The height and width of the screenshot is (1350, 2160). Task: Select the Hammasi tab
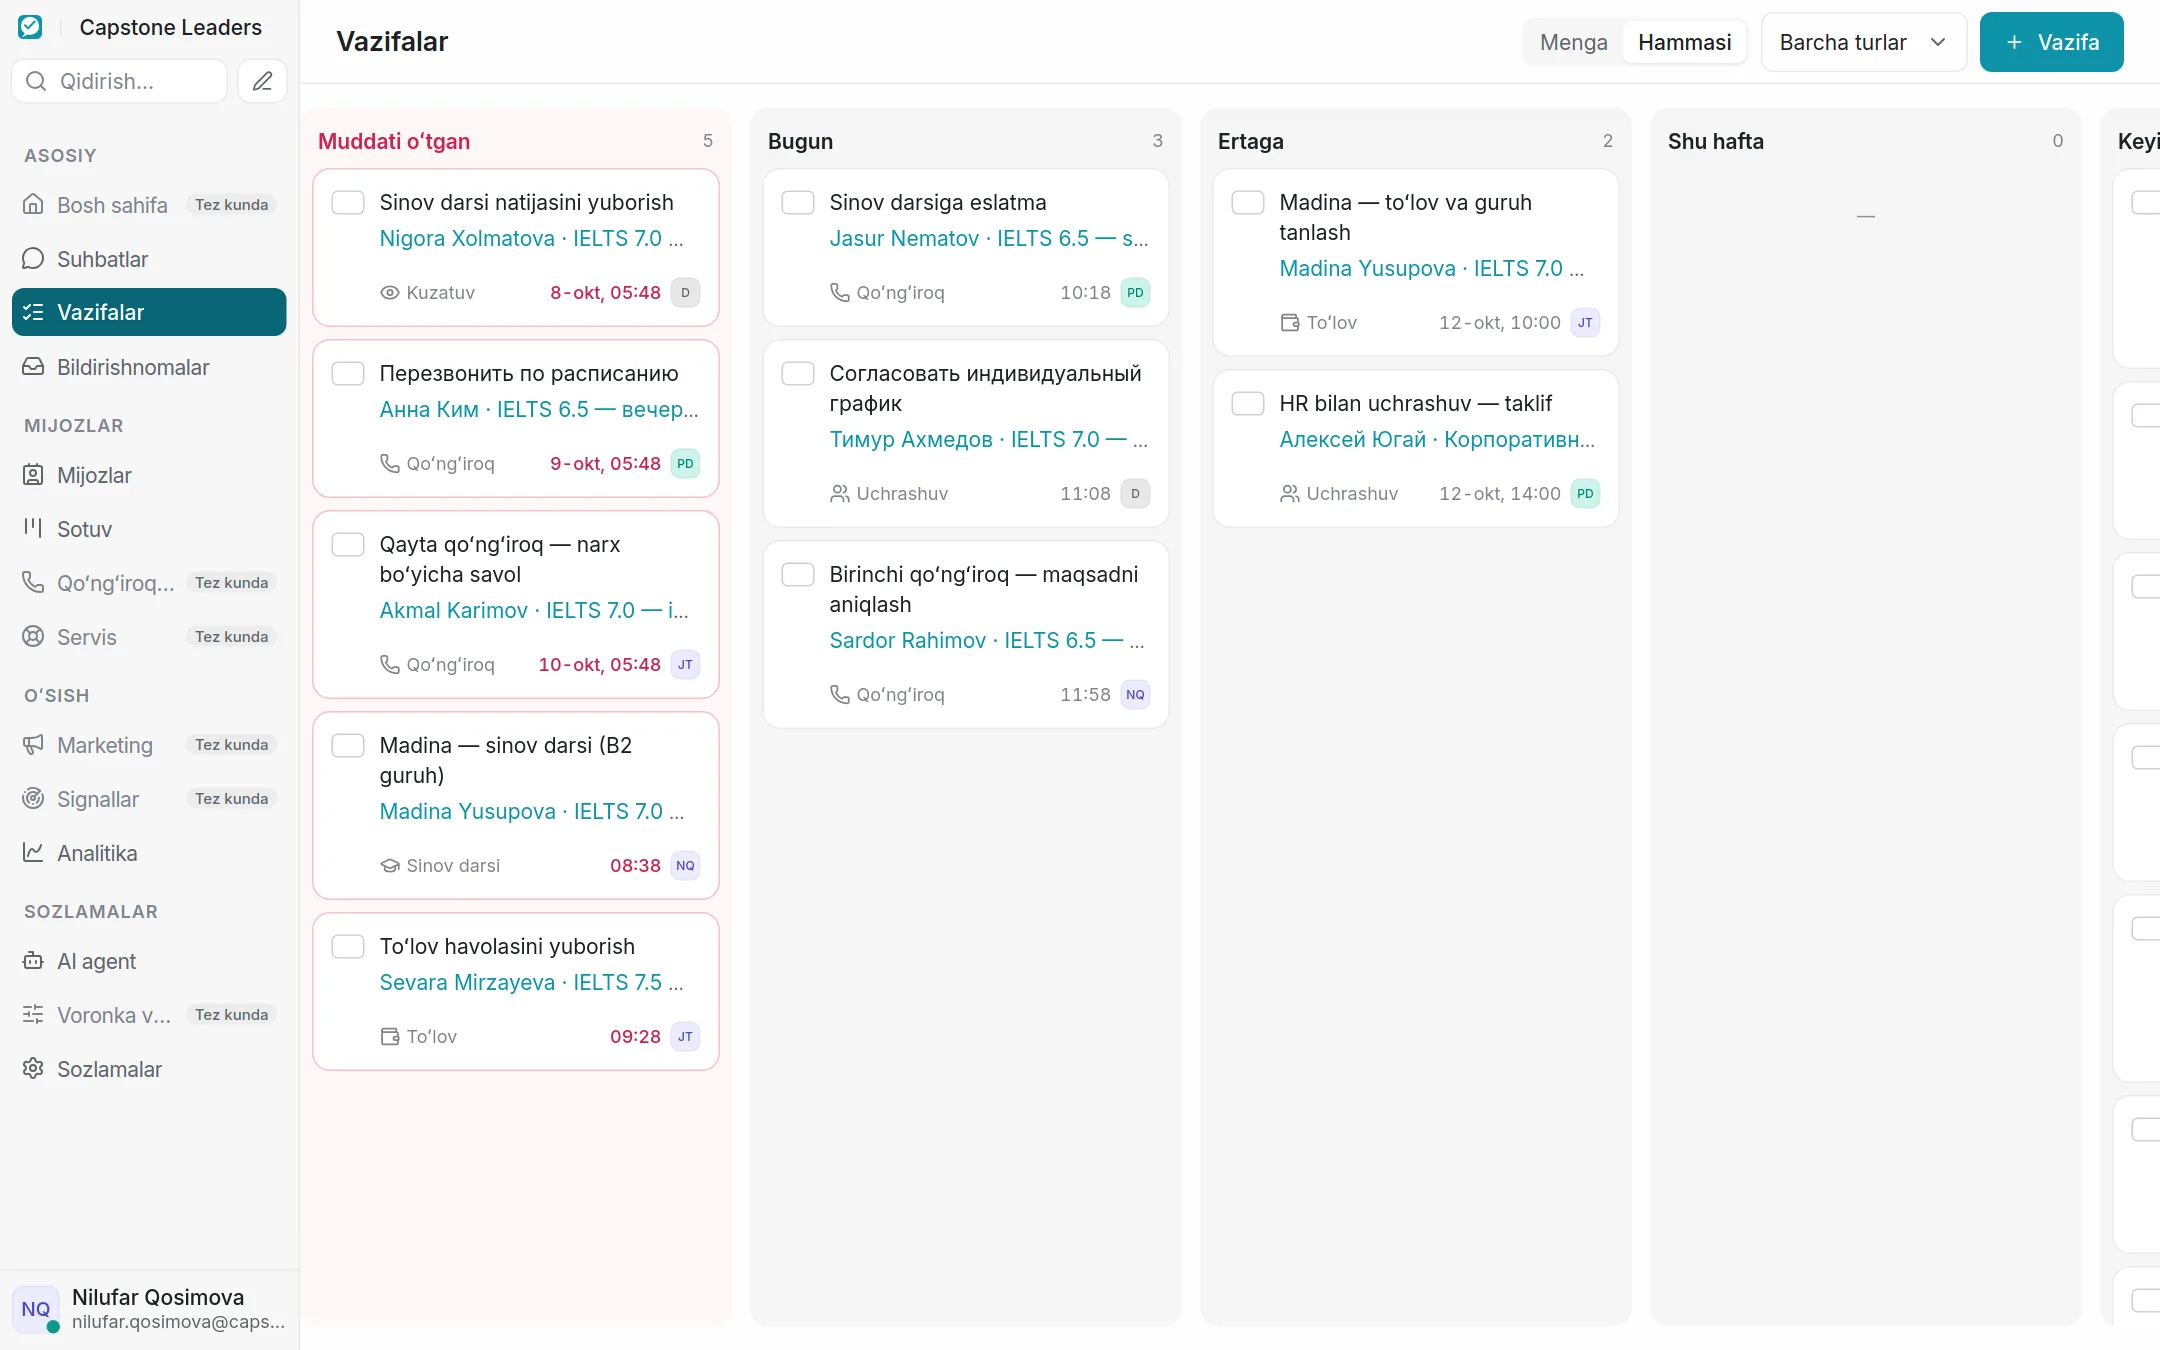tap(1684, 42)
